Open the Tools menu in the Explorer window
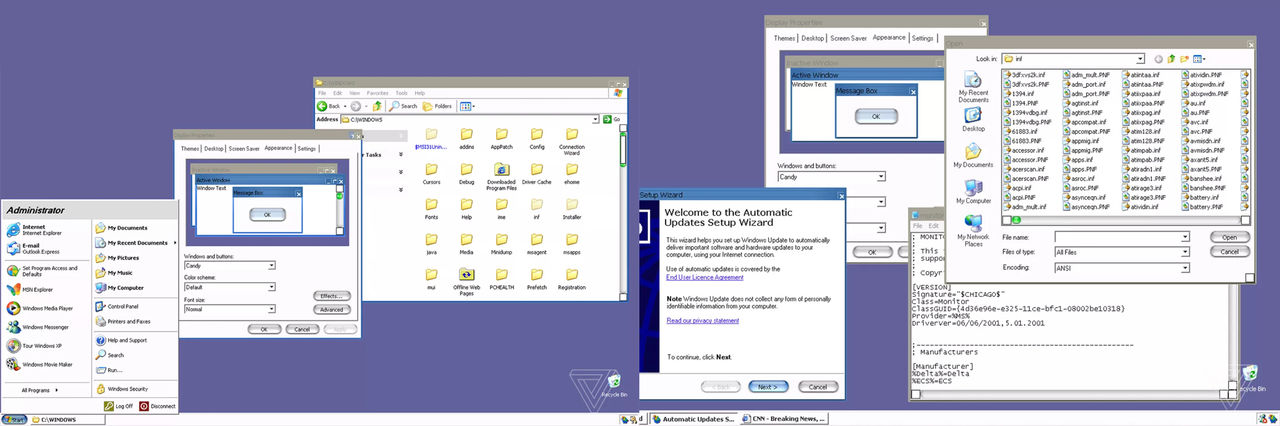1280x426 pixels. 401,93
